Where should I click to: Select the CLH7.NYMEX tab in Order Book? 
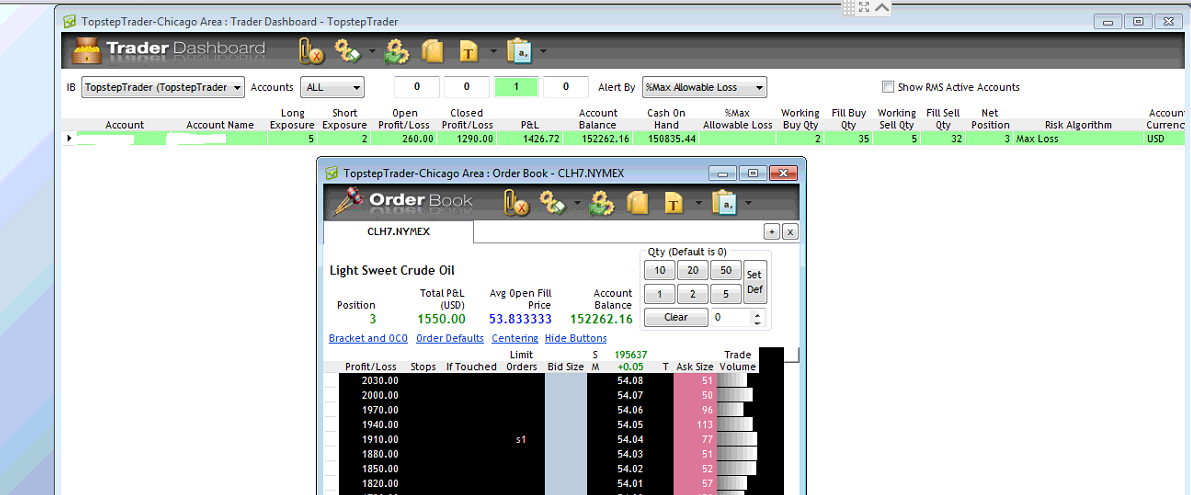(399, 232)
